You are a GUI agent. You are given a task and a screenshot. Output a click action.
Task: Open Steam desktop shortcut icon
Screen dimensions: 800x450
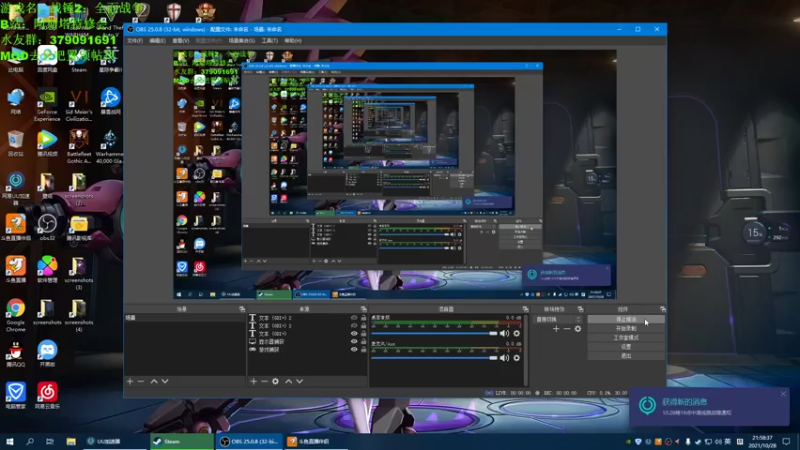[x=79, y=62]
